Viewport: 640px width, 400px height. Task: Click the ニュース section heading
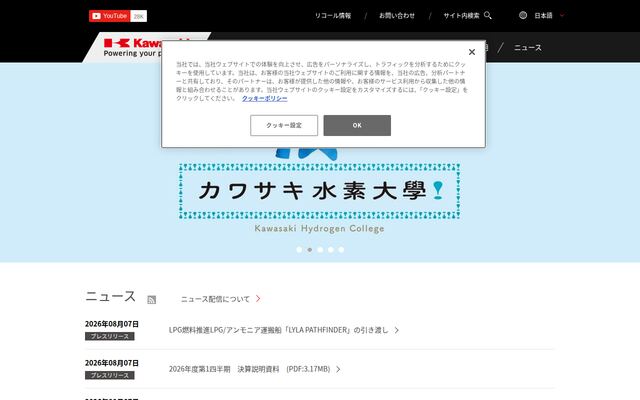click(x=110, y=296)
